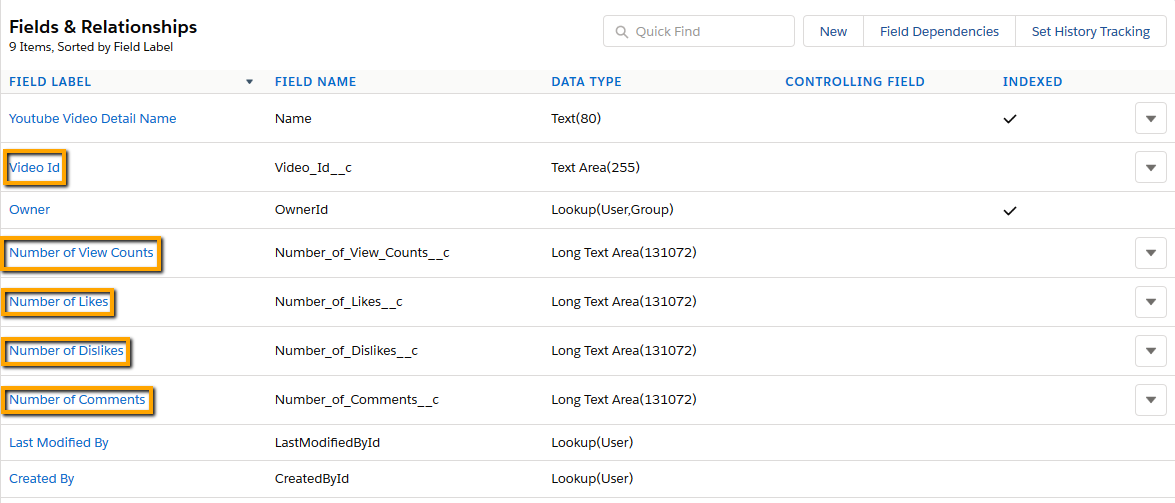Click Set History Tracking button
The image size is (1175, 503).
point(1090,31)
